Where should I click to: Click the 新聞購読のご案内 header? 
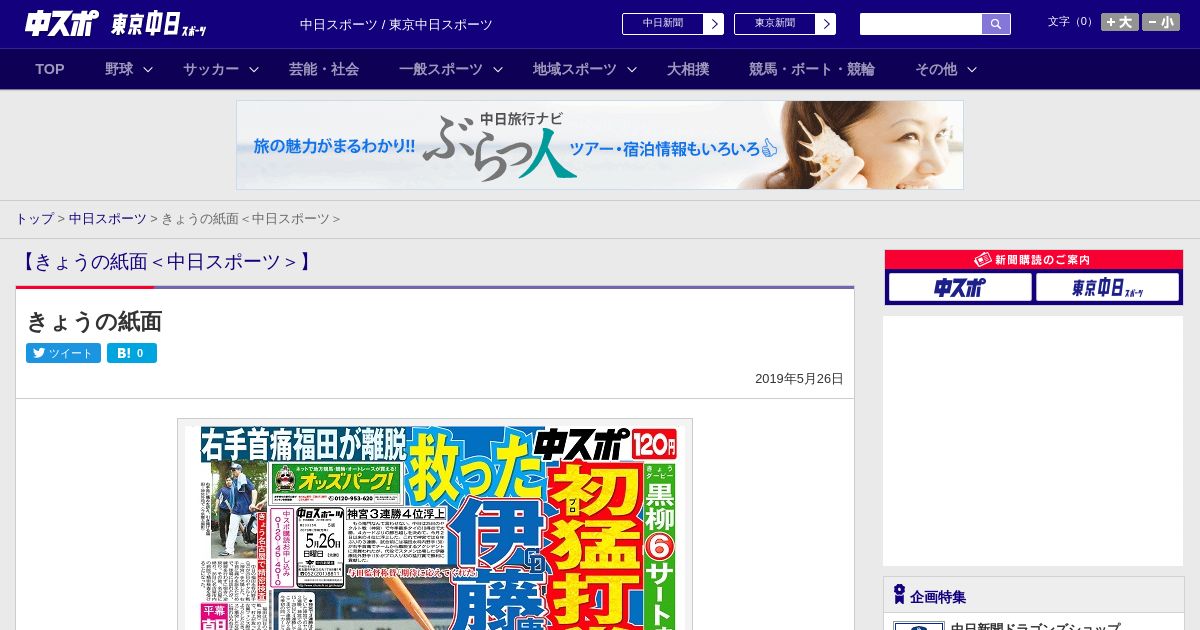click(1034, 260)
